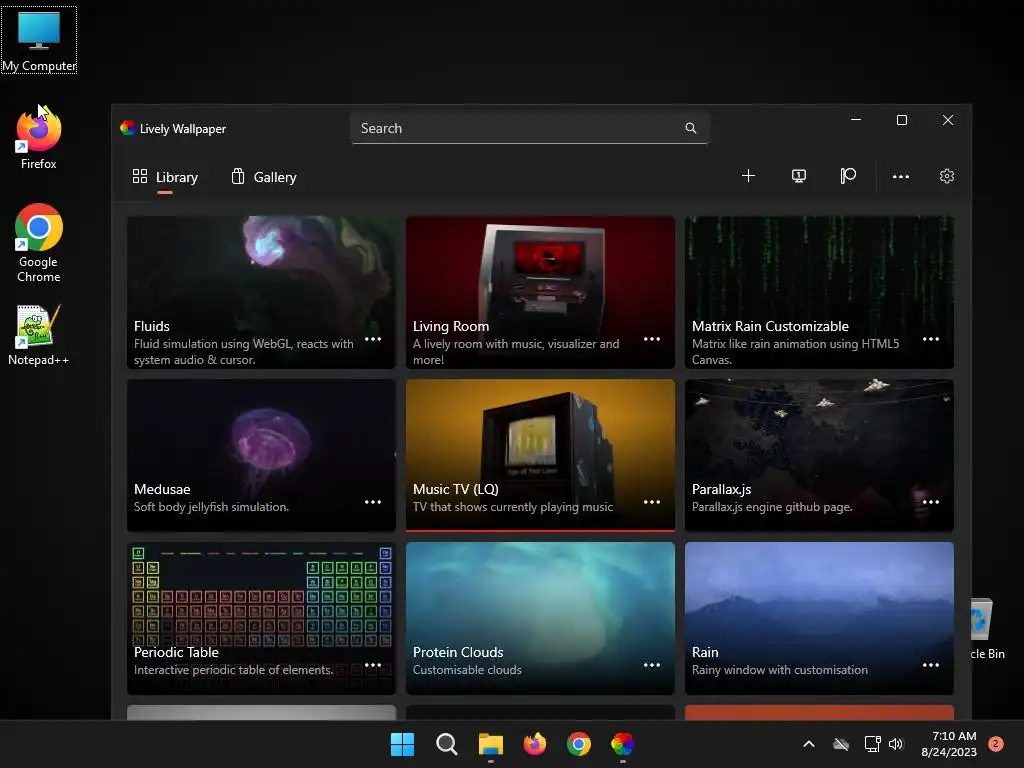Viewport: 1024px width, 768px height.
Task: Focus the Search input field
Action: (x=530, y=128)
